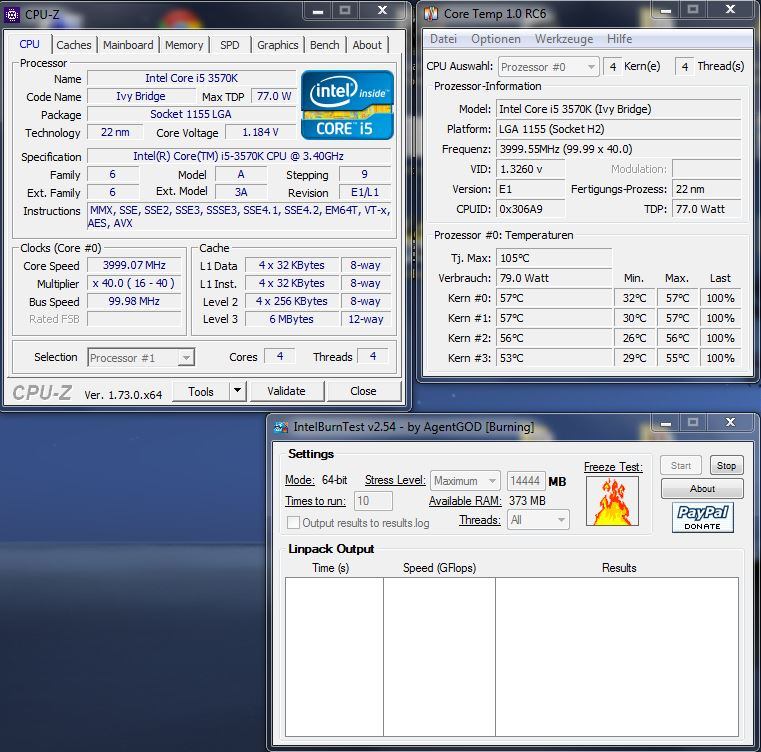Open the Optionen menu
Image resolution: width=761 pixels, height=752 pixels.
[x=496, y=39]
